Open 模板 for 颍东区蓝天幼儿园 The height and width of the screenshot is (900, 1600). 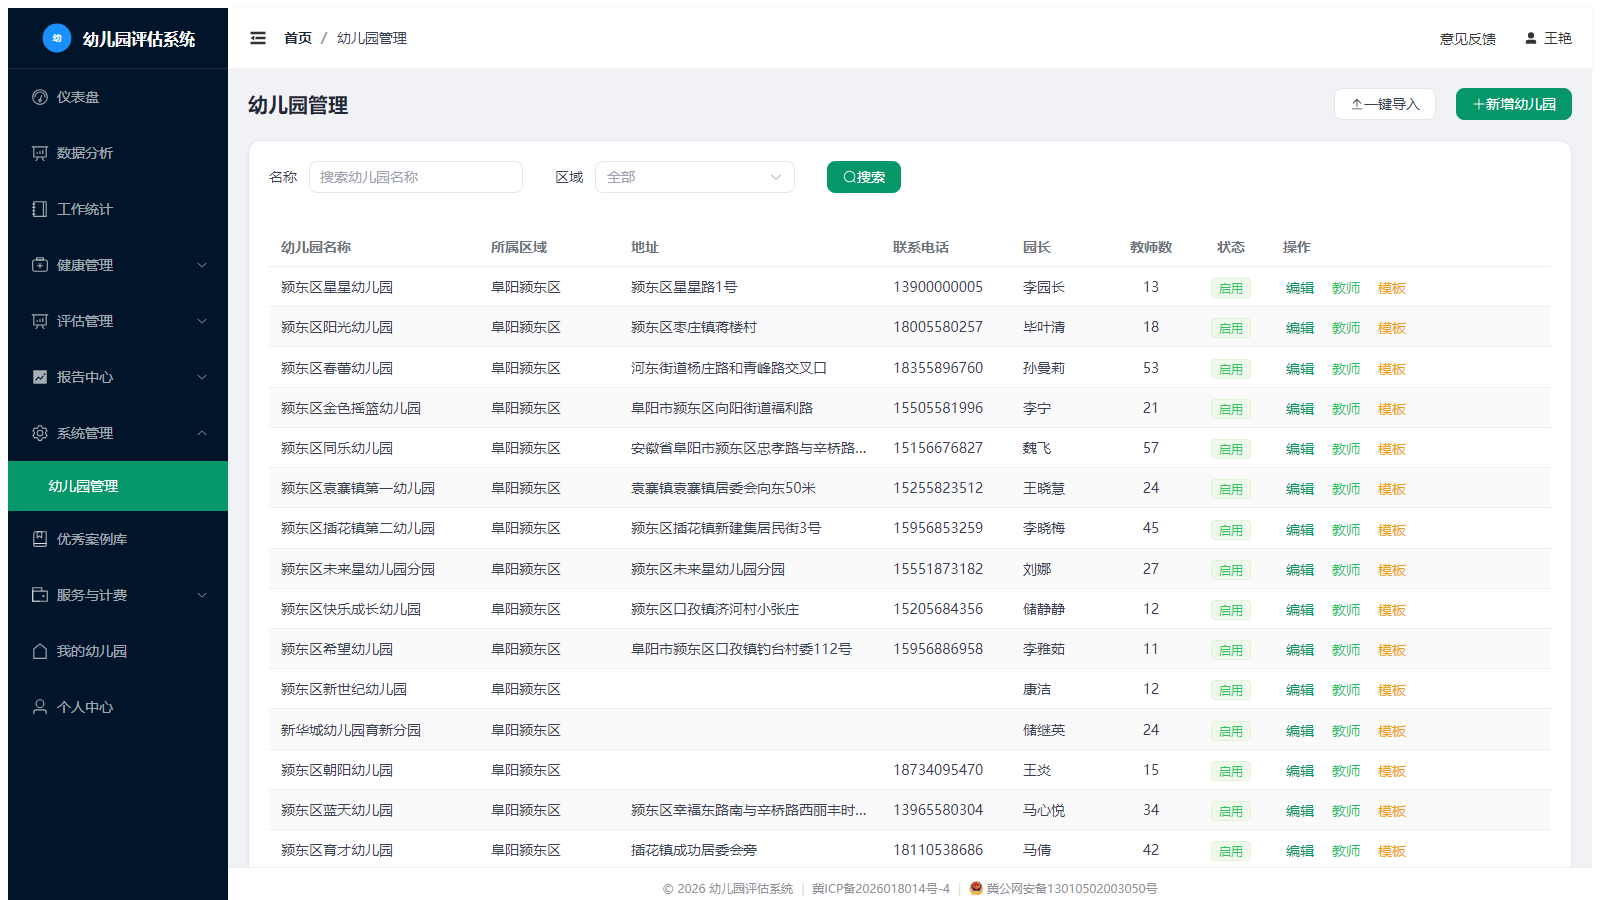pyautogui.click(x=1392, y=811)
